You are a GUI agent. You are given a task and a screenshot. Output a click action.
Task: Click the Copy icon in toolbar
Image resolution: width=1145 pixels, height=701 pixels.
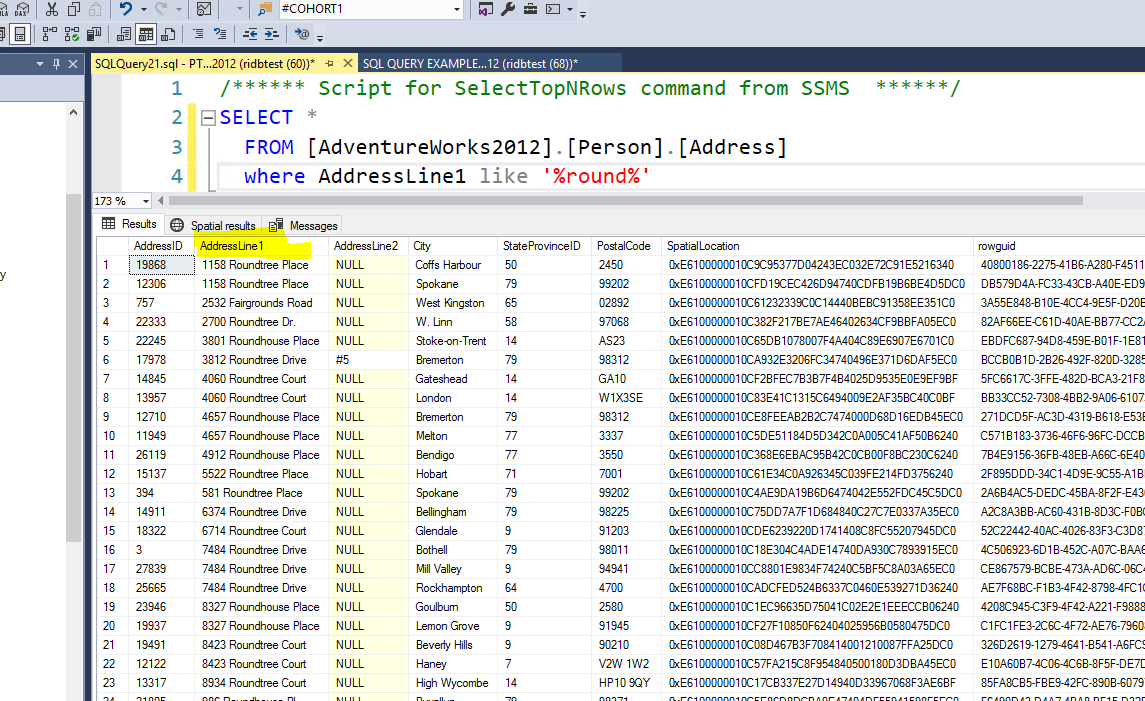pos(74,9)
